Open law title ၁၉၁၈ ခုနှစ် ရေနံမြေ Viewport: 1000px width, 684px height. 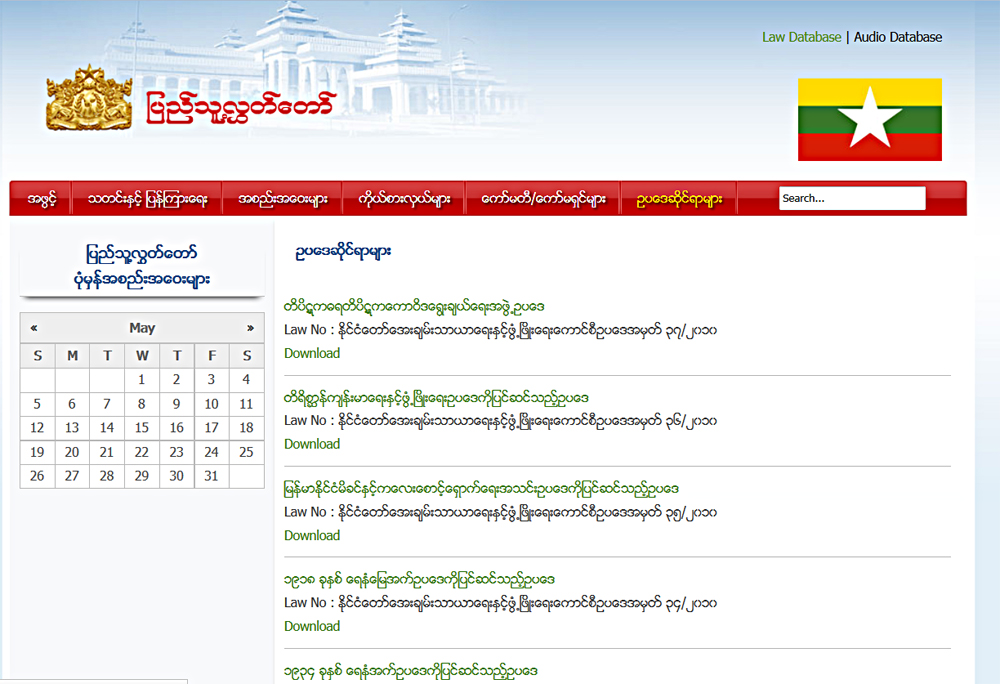pos(419,579)
